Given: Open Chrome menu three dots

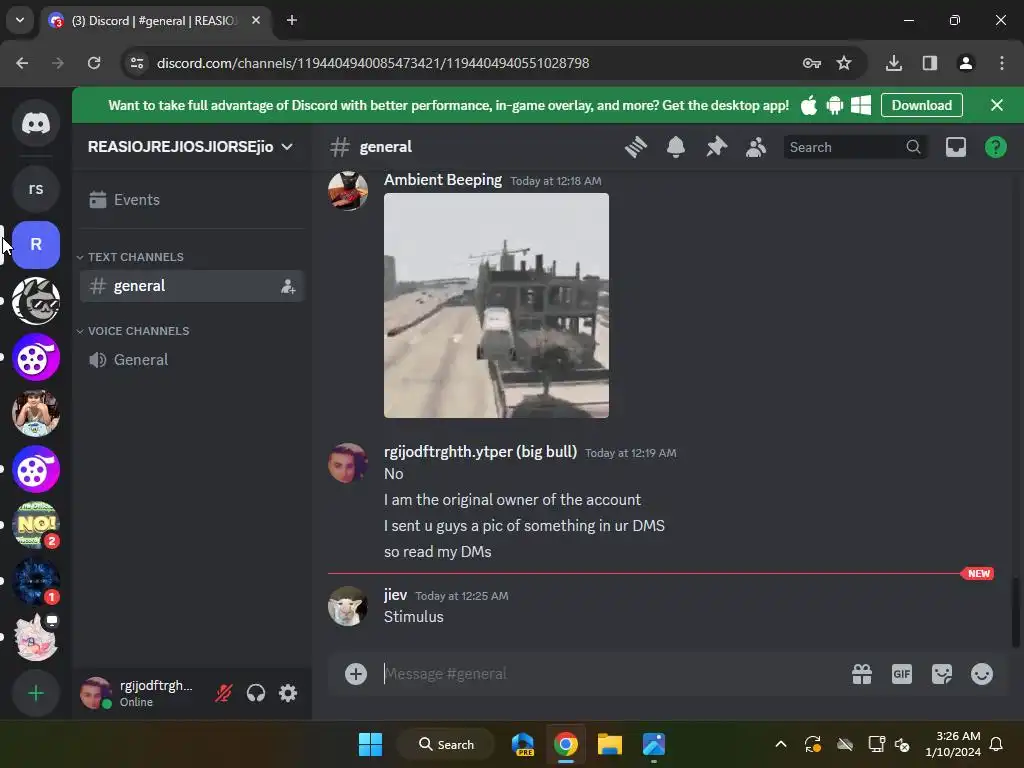Looking at the screenshot, I should [1002, 63].
